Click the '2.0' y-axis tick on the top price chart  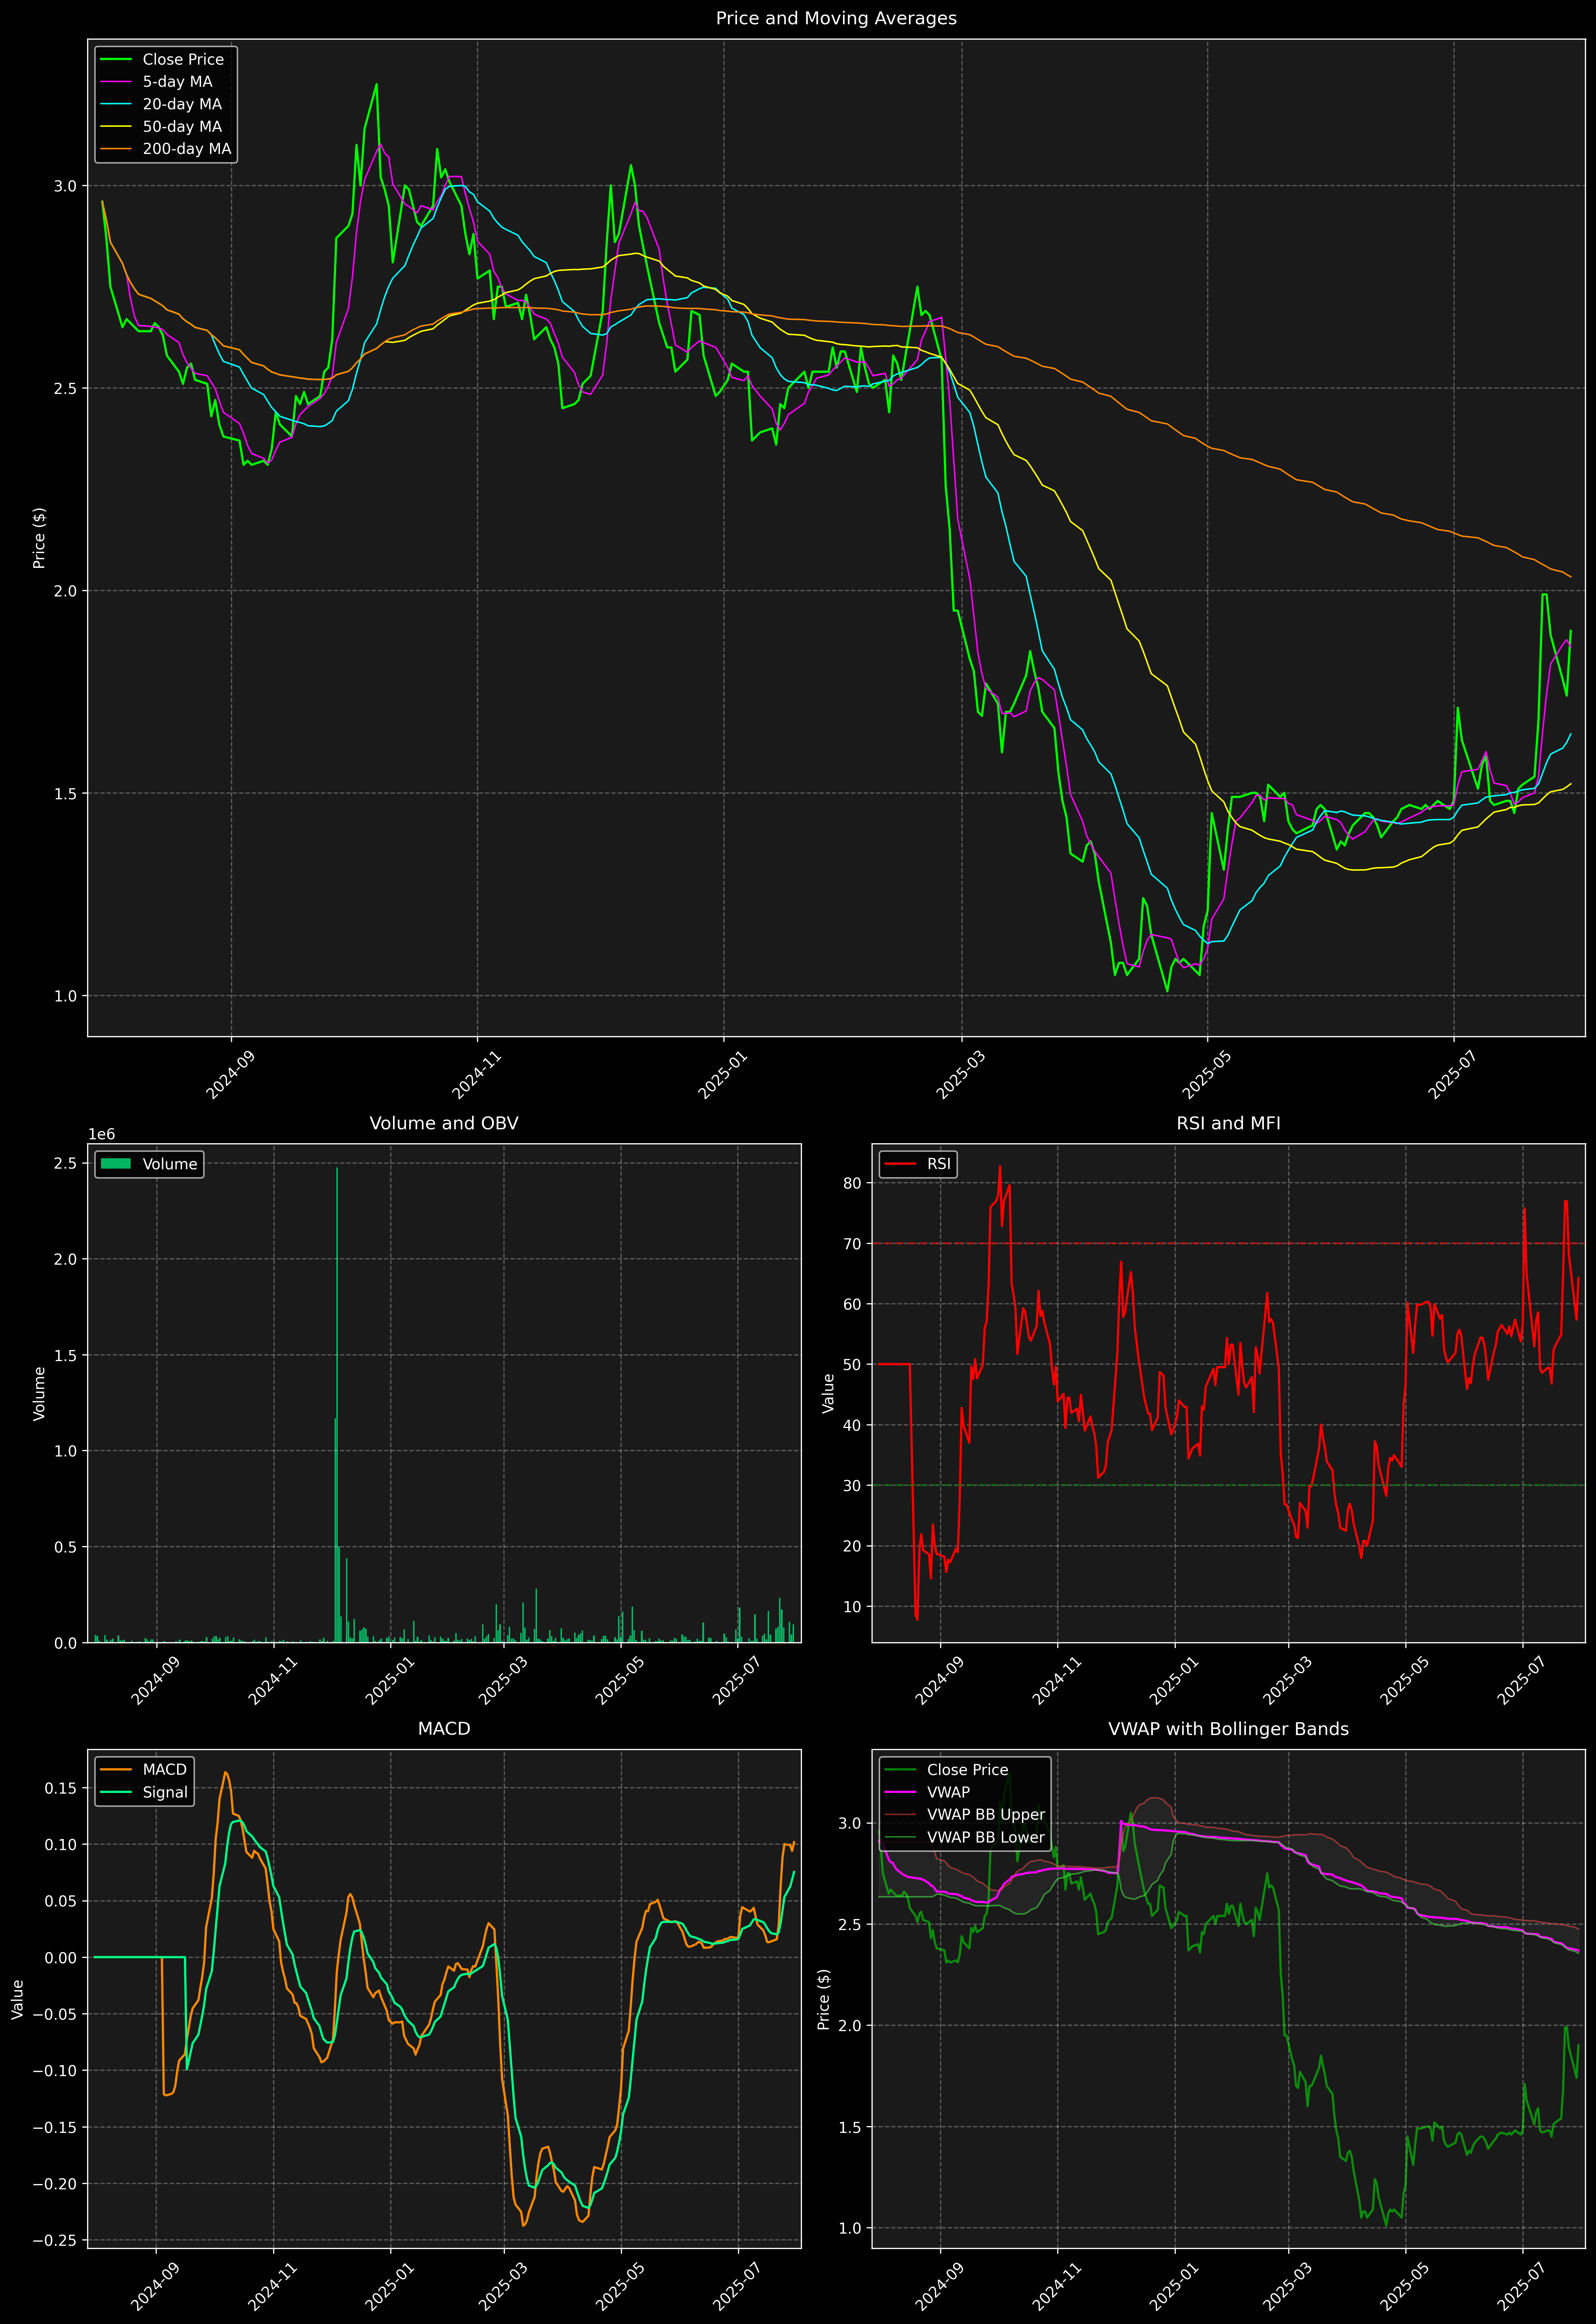click(x=66, y=591)
